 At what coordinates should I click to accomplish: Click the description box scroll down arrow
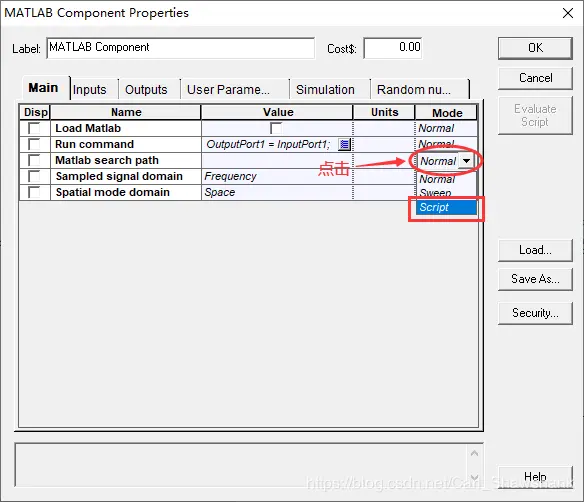click(x=474, y=477)
